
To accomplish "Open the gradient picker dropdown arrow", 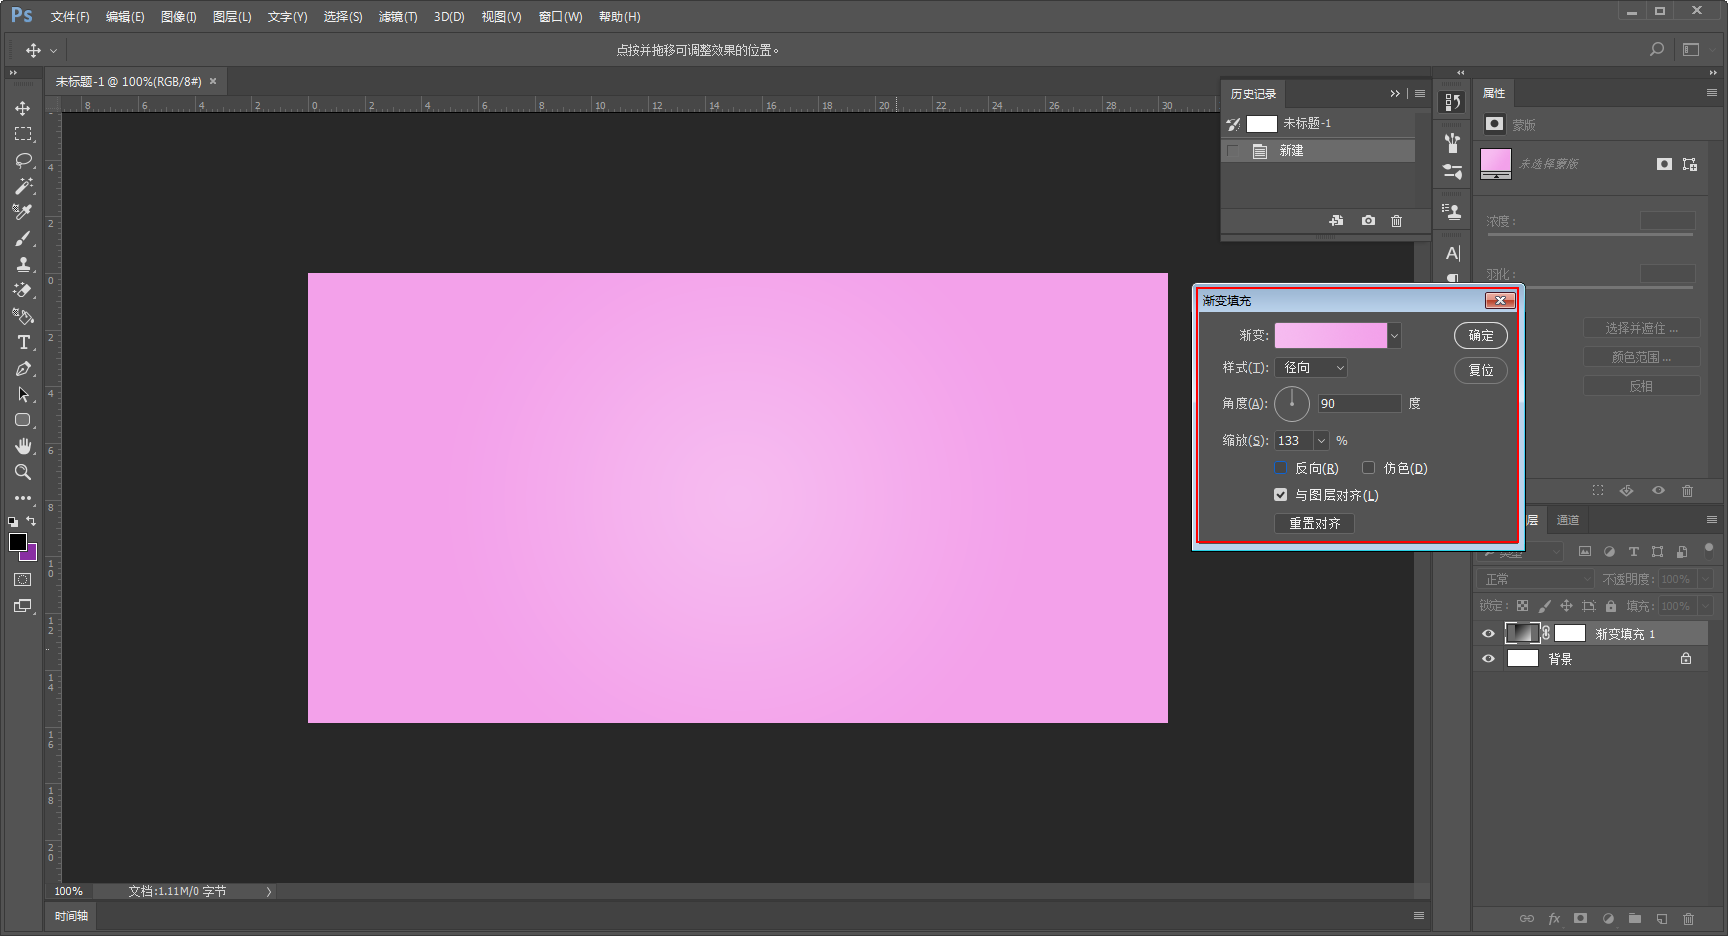I will click(x=1394, y=336).
